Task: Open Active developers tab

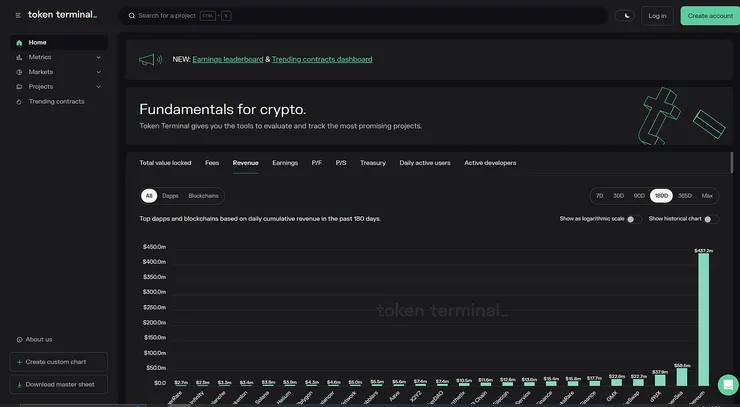Action: [x=490, y=163]
